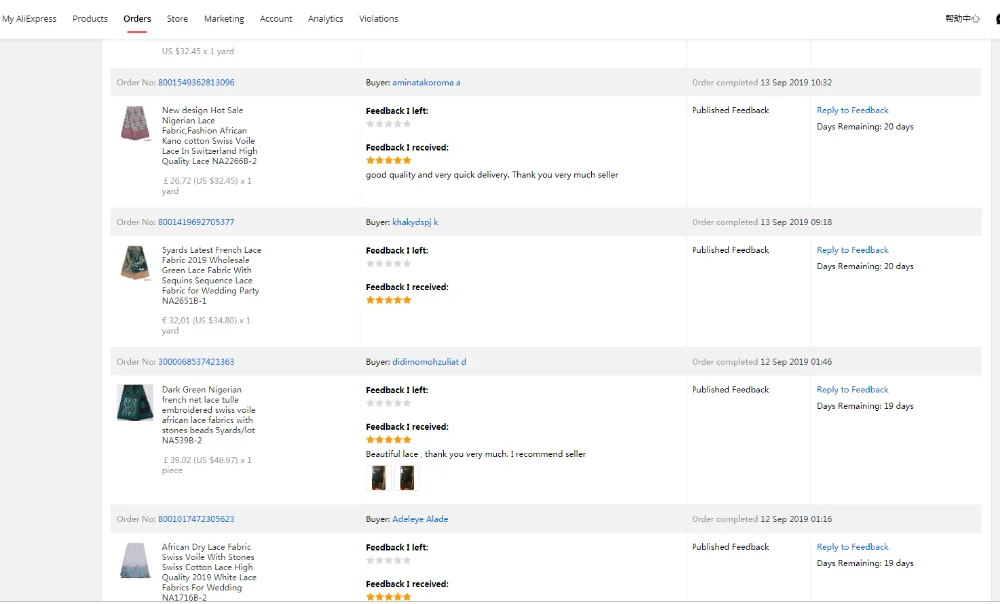The height and width of the screenshot is (604, 1000).
Task: Open buyer aminatakoroma a's profile
Action: click(x=426, y=83)
